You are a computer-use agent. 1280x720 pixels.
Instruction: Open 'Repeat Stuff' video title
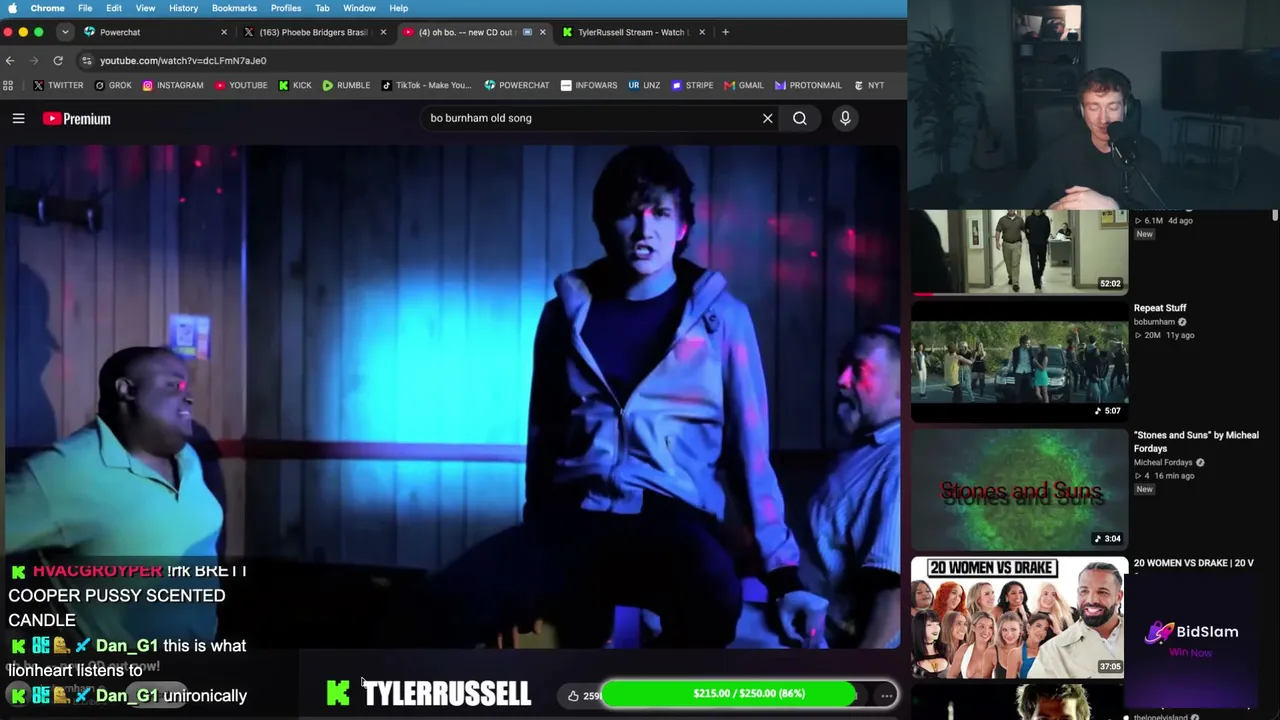1160,308
